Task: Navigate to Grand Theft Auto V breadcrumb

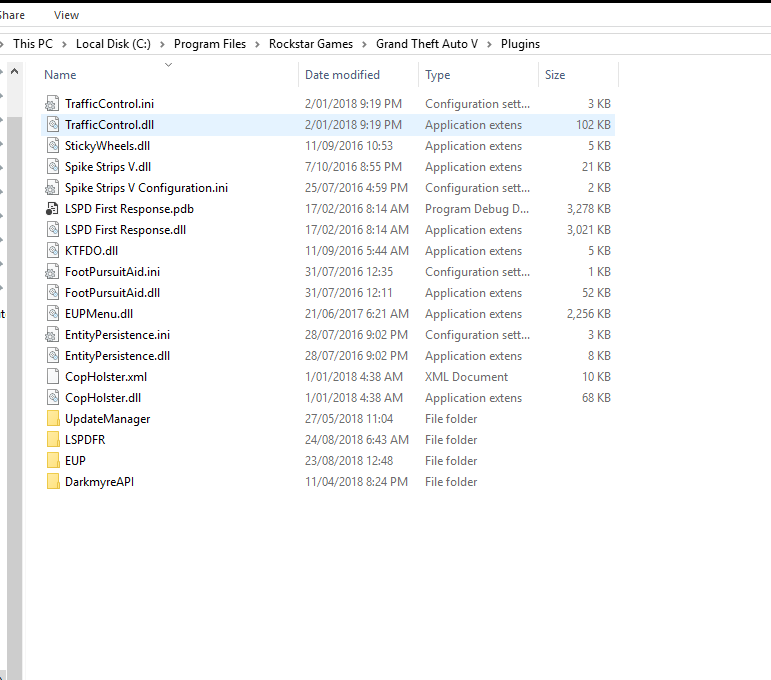Action: [427, 44]
